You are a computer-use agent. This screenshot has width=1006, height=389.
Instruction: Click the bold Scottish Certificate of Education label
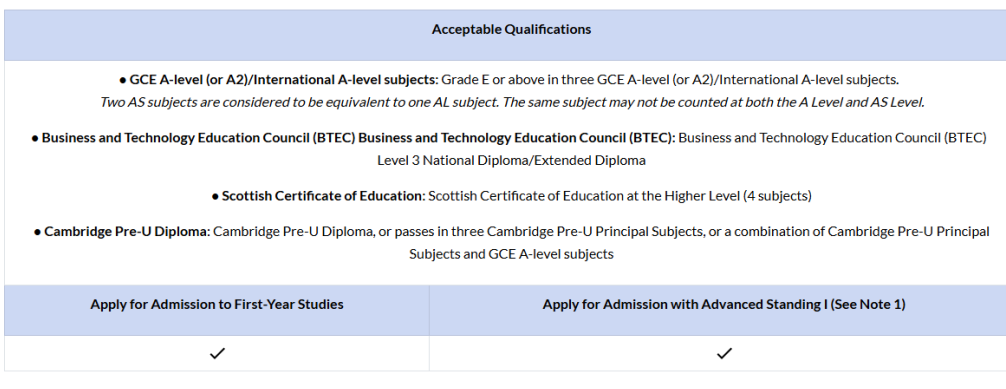pos(323,196)
